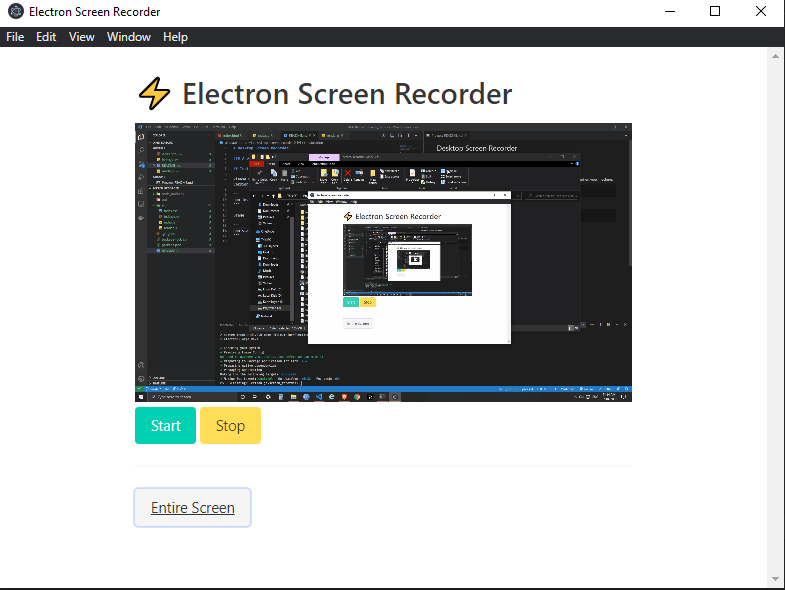Minimize the Electron Screen Recorder window
This screenshot has height=590, width=785.
click(x=670, y=12)
